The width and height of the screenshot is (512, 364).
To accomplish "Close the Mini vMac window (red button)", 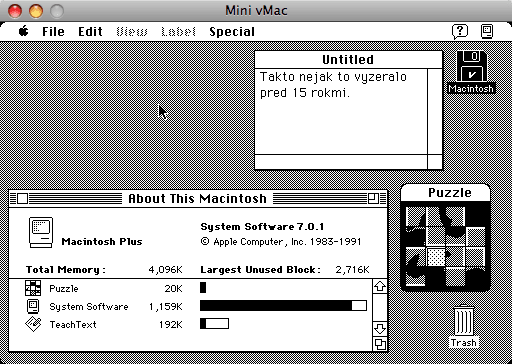I will 15,11.
